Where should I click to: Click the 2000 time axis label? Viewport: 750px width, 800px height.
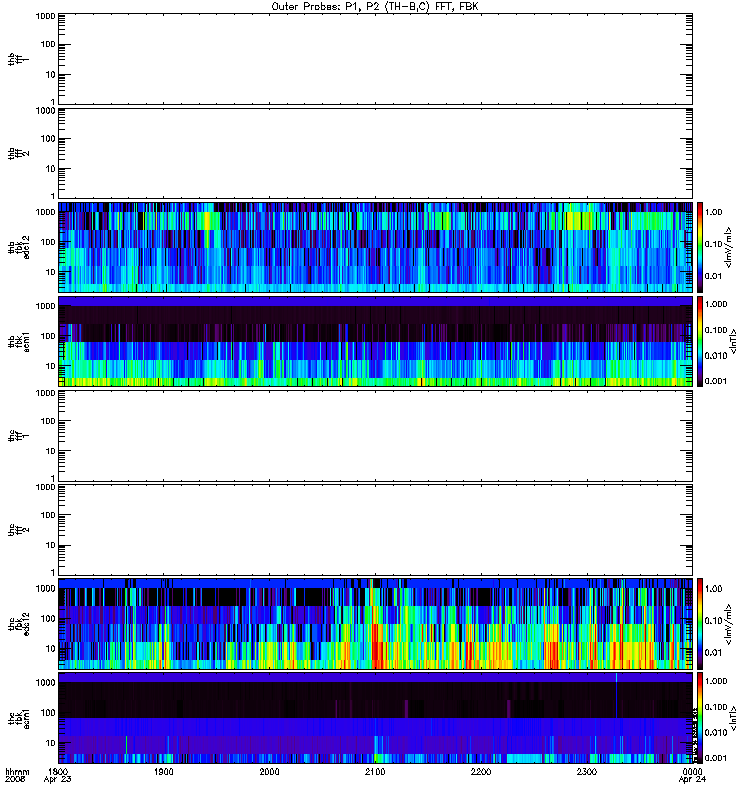tap(269, 771)
